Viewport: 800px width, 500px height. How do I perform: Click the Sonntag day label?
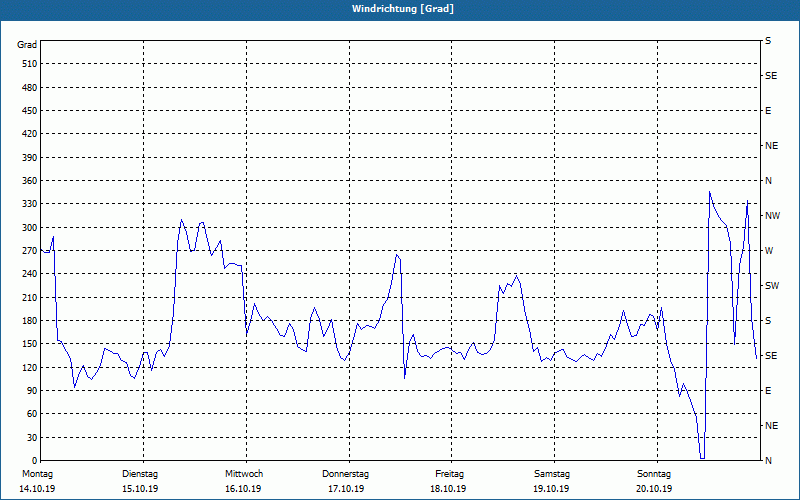point(654,474)
